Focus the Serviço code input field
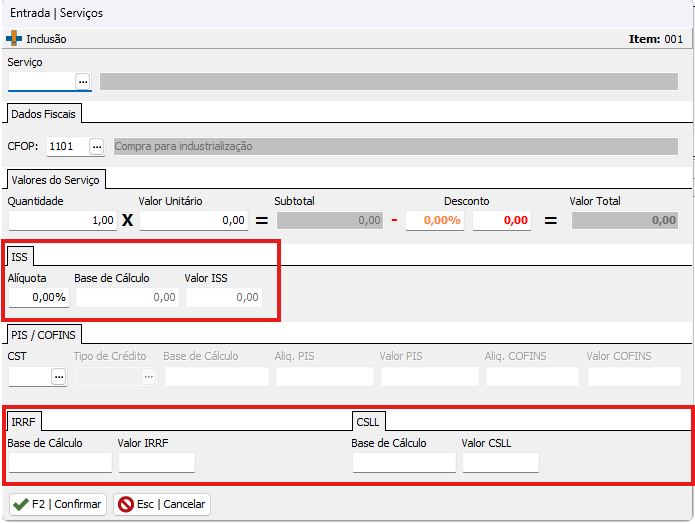The width and height of the screenshot is (695, 524). coord(41,81)
